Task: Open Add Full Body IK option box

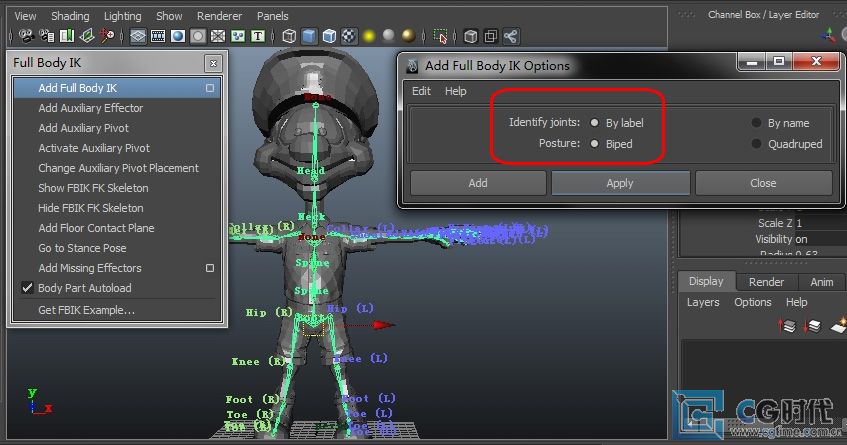Action: click(210, 88)
